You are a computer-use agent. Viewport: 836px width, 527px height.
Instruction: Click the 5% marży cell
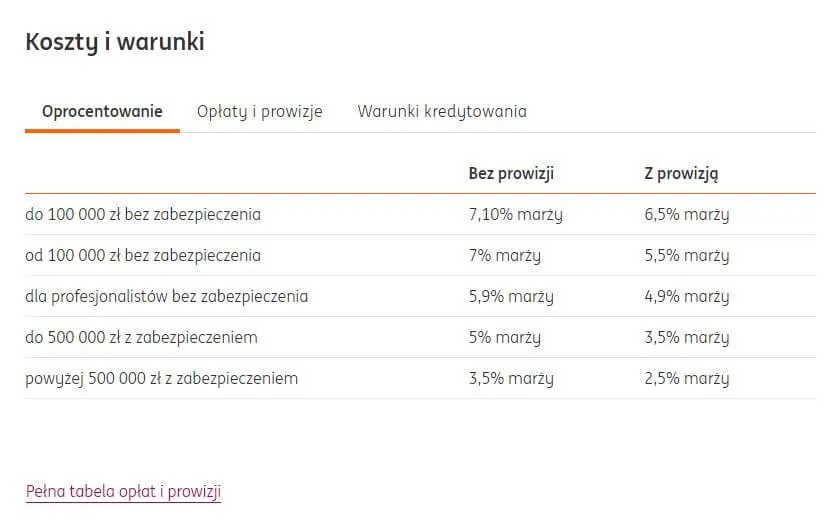tap(504, 337)
